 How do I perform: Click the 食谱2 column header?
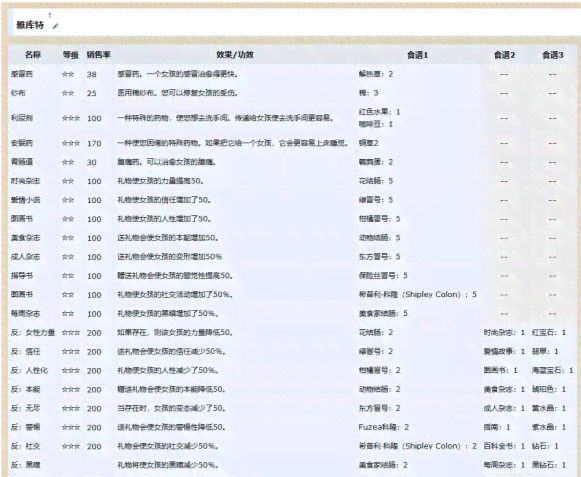coord(504,55)
